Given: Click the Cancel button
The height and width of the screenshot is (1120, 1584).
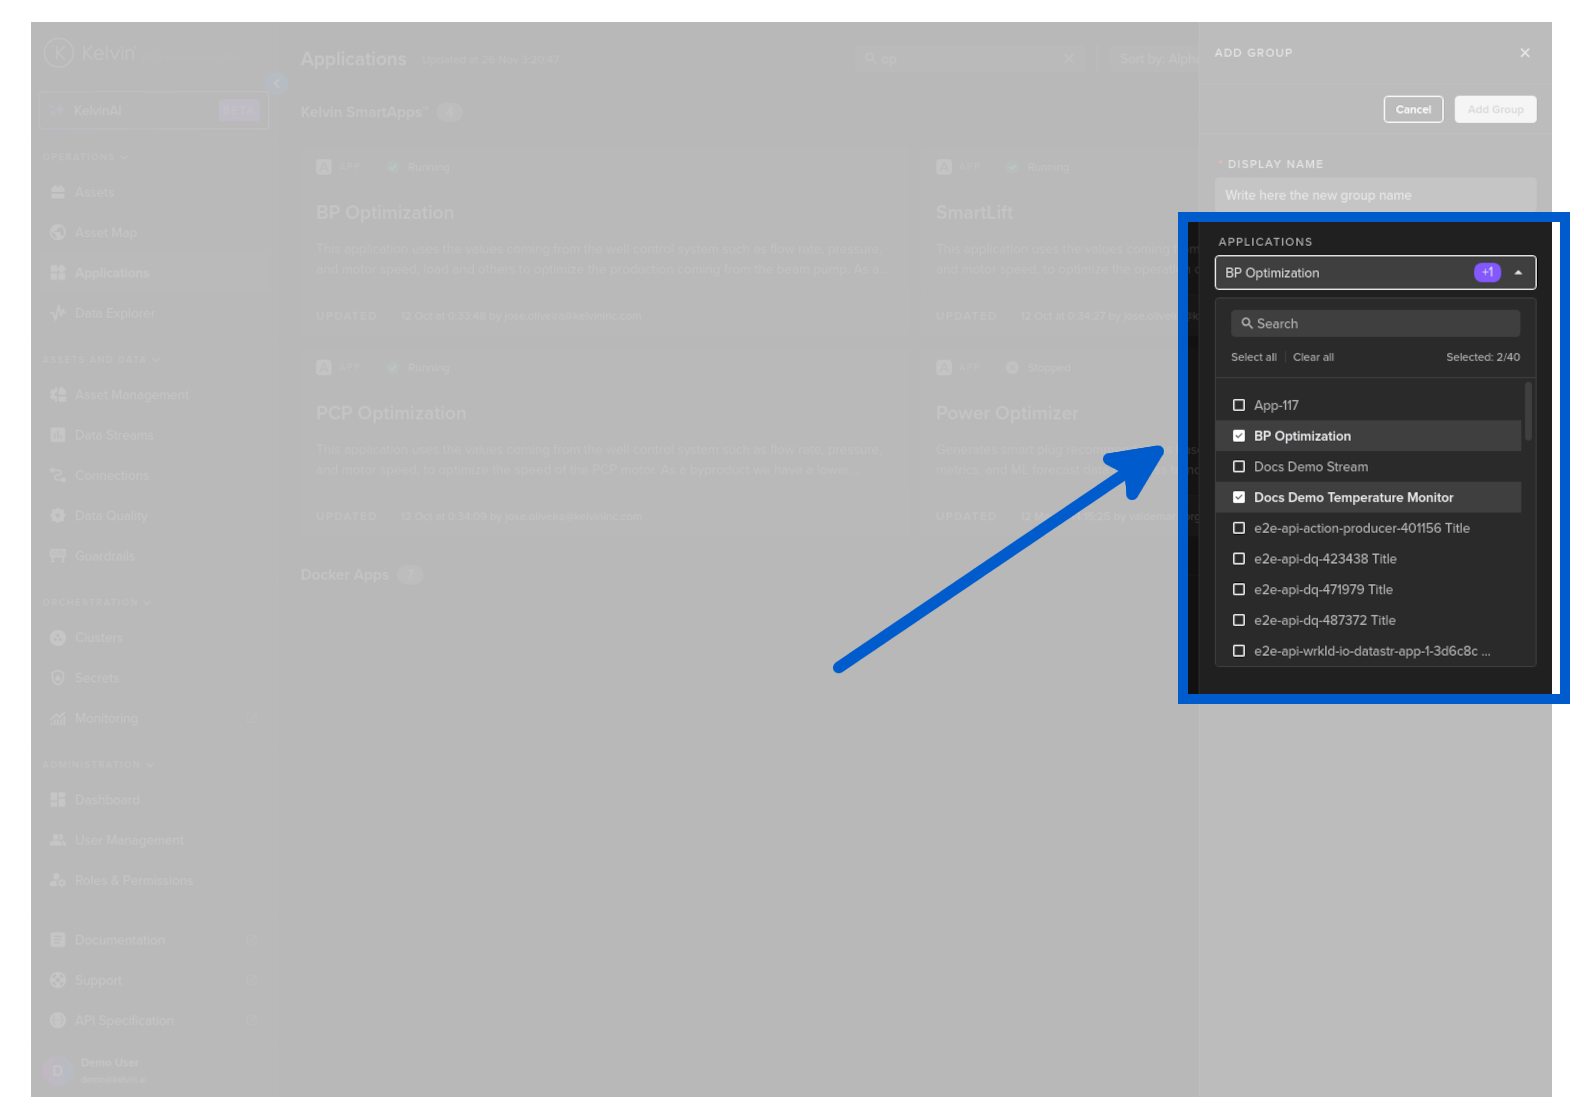Looking at the screenshot, I should (x=1412, y=110).
